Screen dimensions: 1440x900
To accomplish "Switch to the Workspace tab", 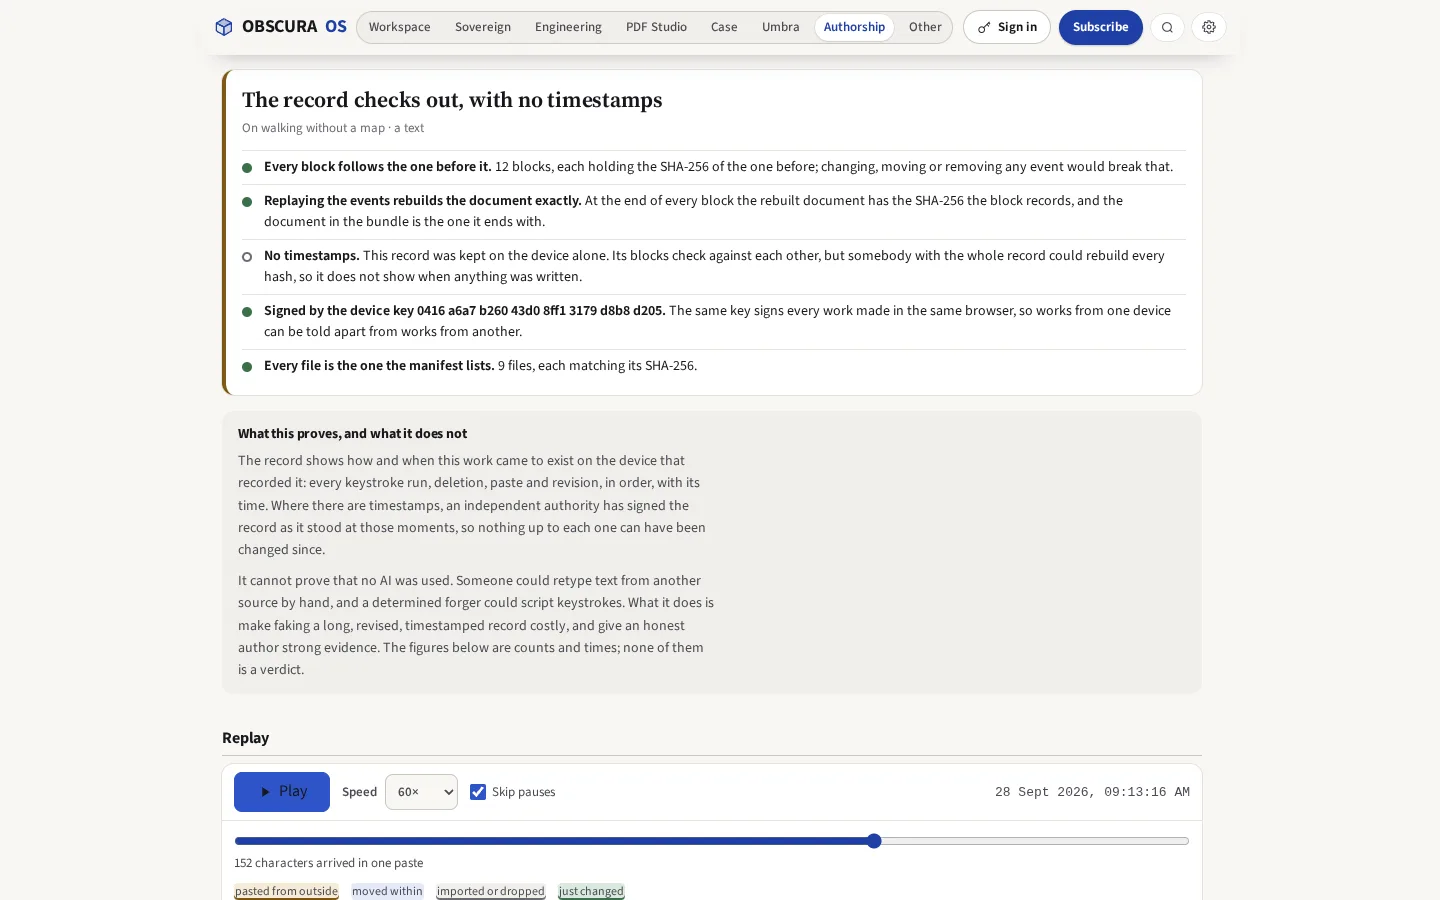I will pyautogui.click(x=399, y=27).
